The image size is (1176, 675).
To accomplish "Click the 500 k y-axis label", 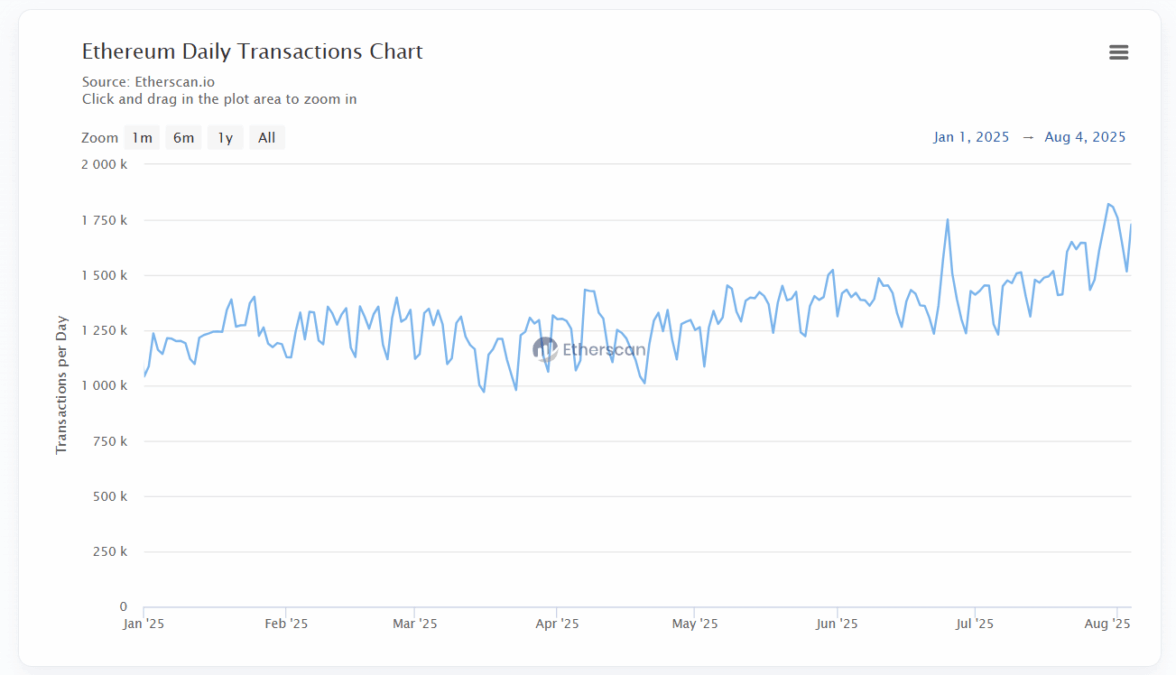I will (110, 496).
